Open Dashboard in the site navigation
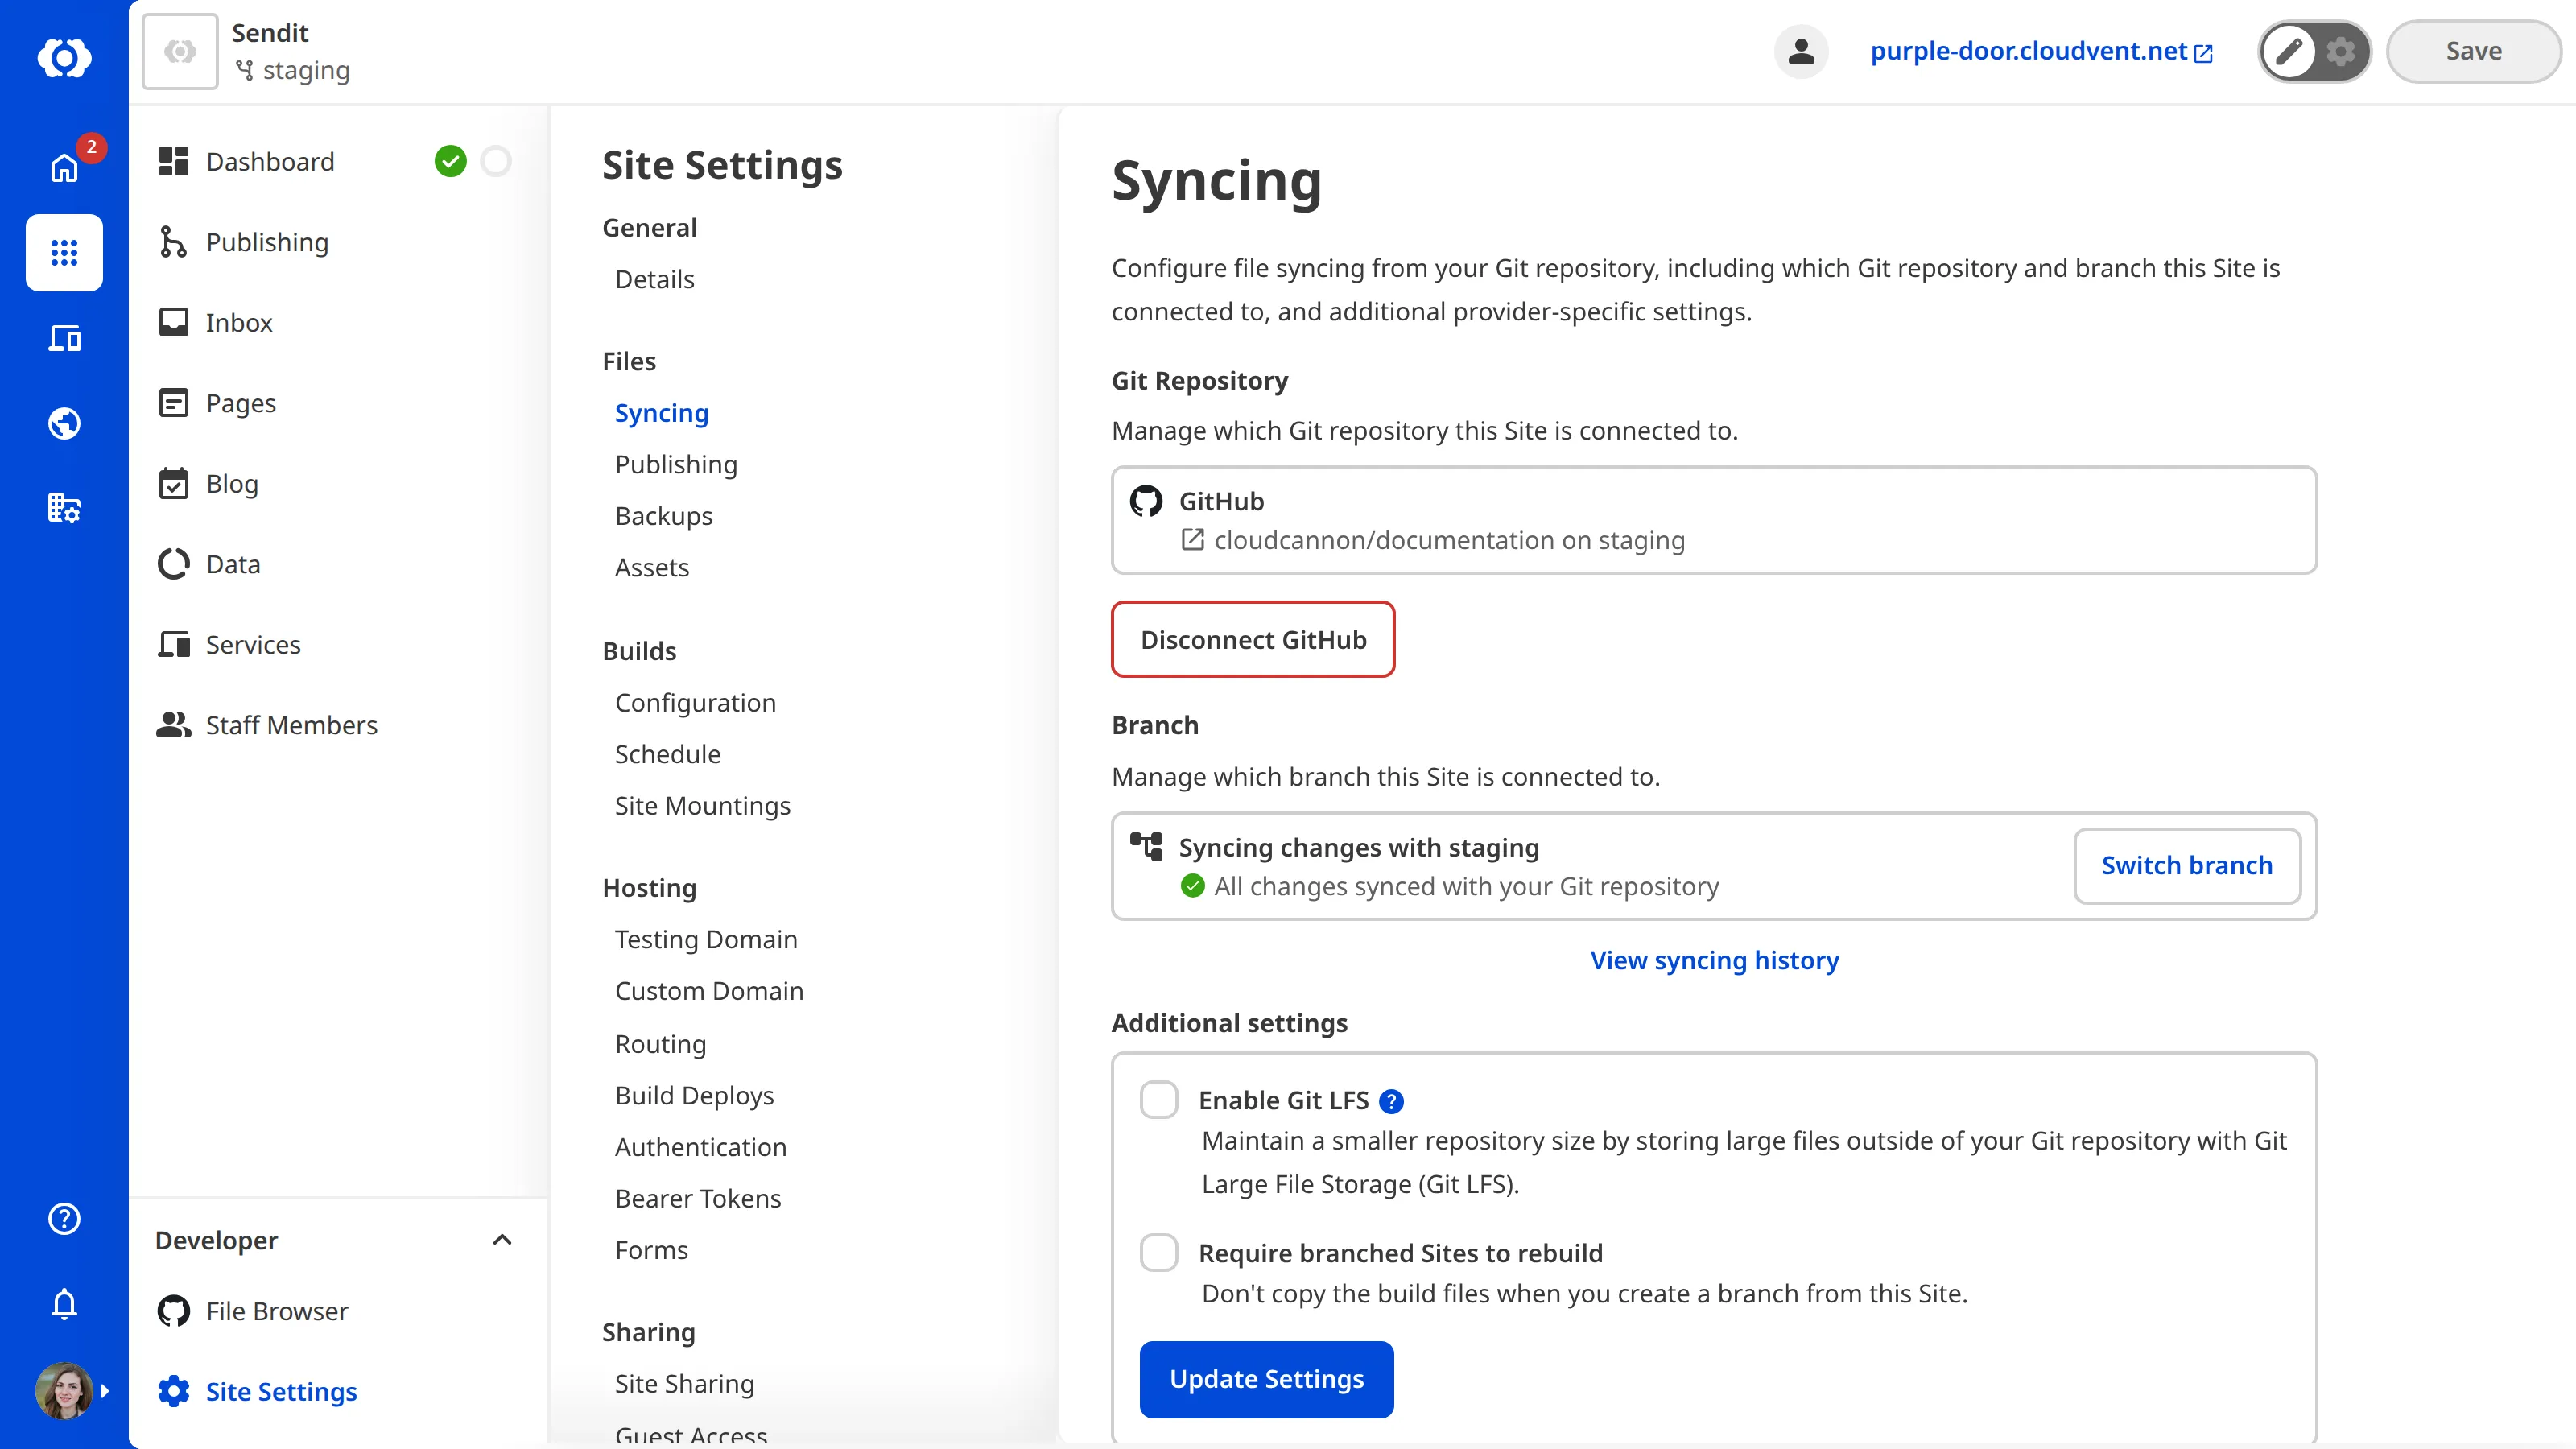Screen dimensions: 2576x1449 270,161
